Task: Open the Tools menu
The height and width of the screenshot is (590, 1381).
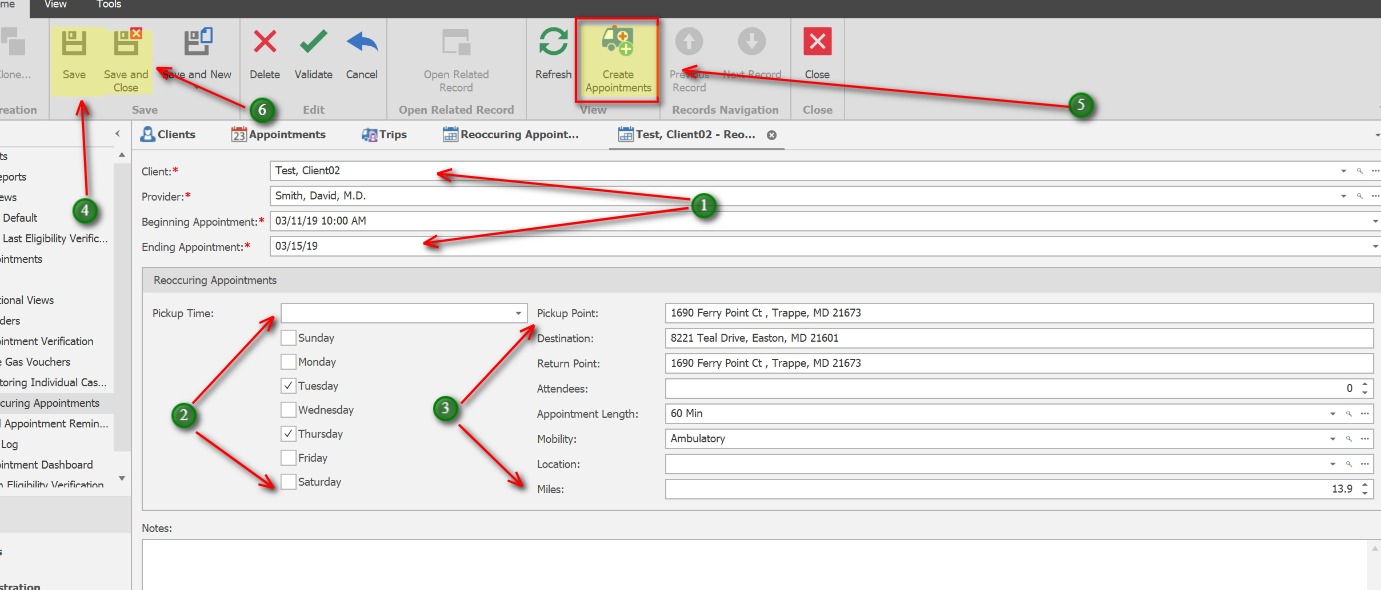Action: pos(109,4)
